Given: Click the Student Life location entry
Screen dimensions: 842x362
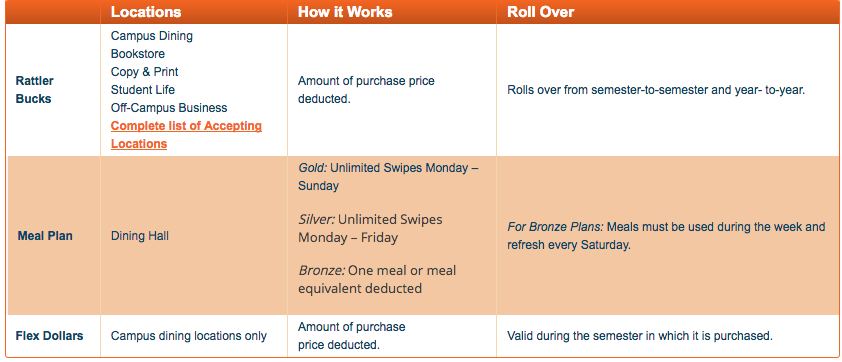Looking at the screenshot, I should (x=142, y=90).
